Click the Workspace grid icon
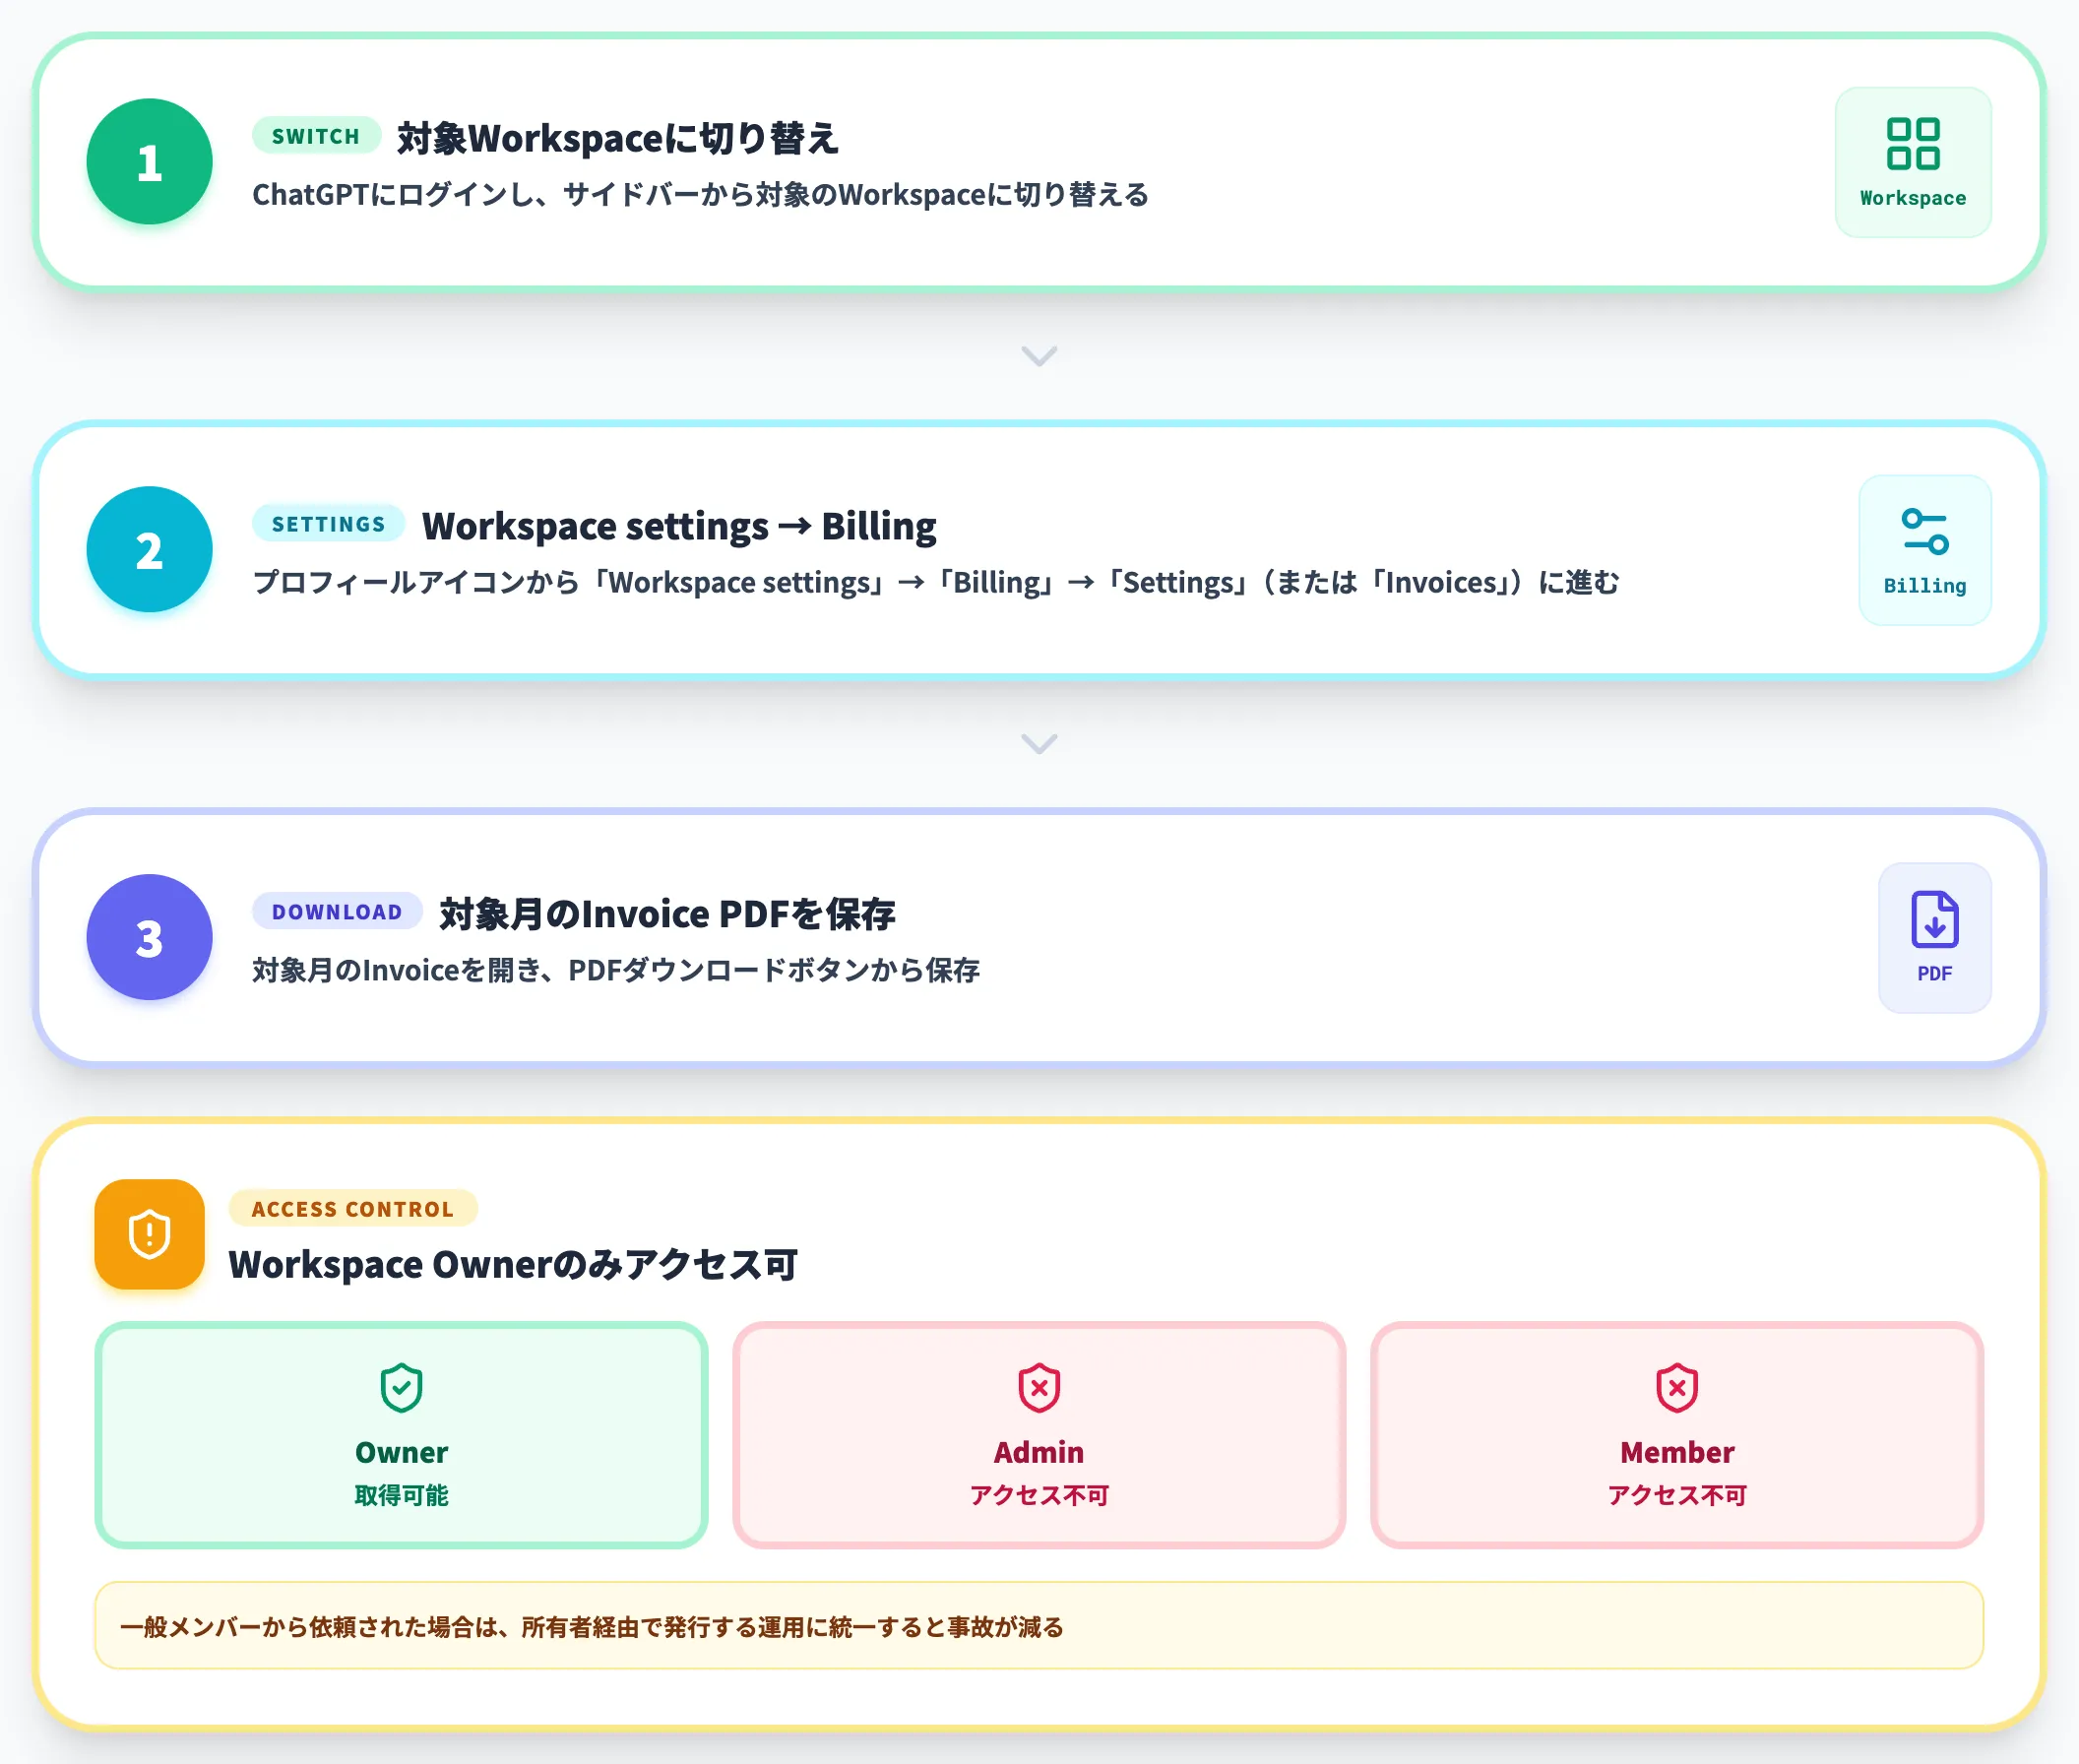Screen dimensions: 2079x1764 tap(1912, 144)
